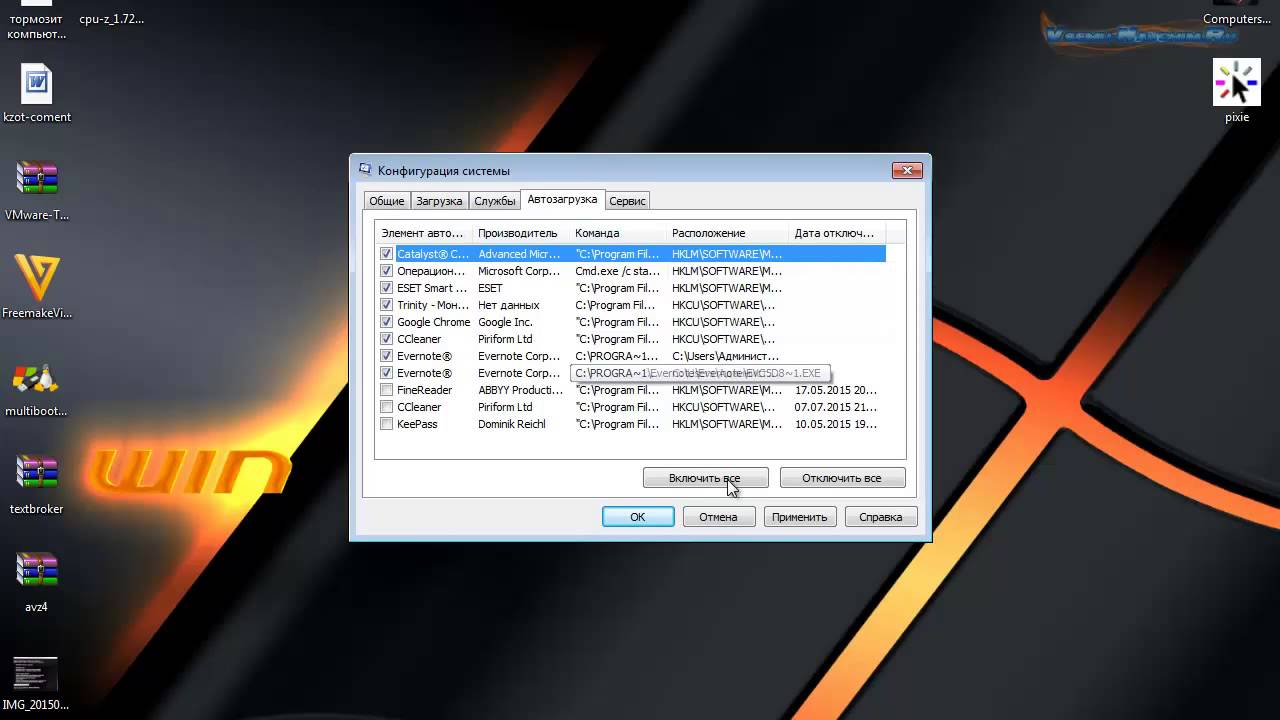Viewport: 1280px width, 720px height.
Task: Launch the pixie color picker icon
Action: [x=1237, y=82]
